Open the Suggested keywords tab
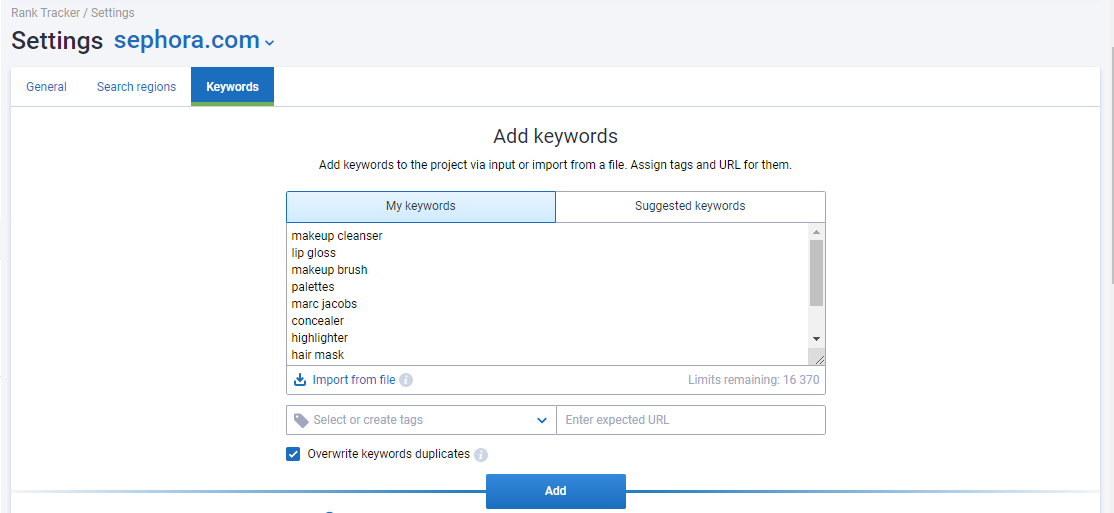 [x=690, y=206]
